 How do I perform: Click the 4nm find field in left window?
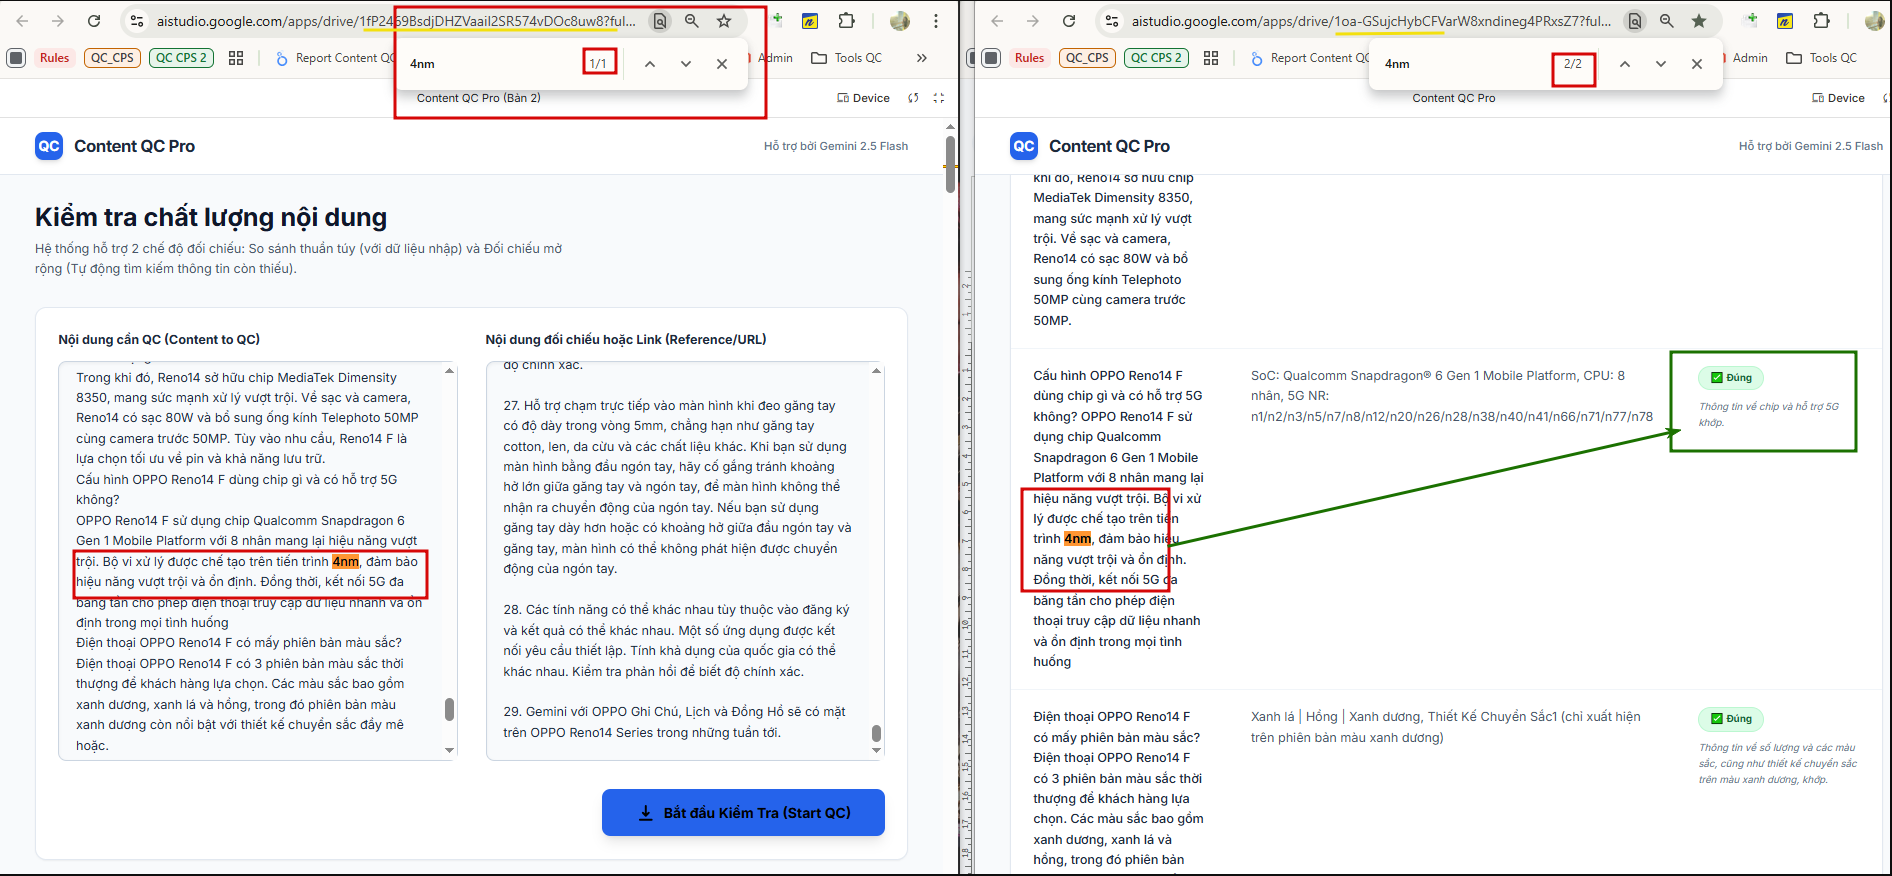tap(490, 64)
